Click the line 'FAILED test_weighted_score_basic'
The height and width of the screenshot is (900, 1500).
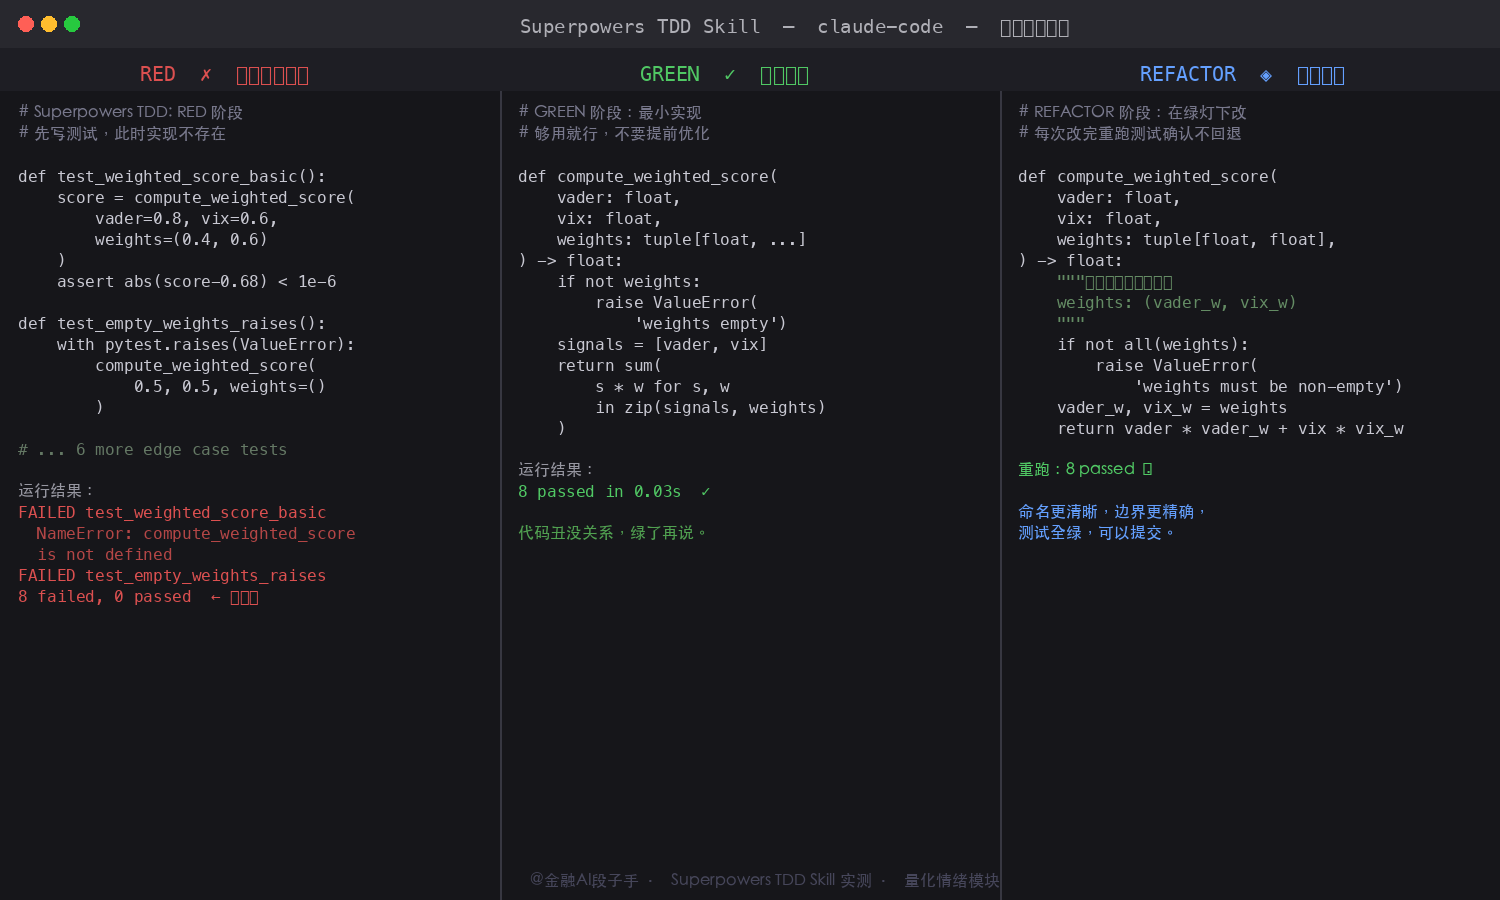[x=172, y=513]
